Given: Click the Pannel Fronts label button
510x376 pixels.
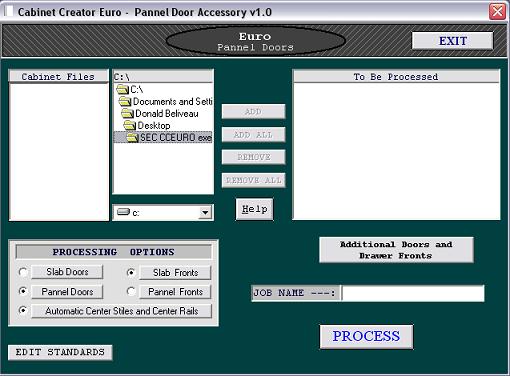Looking at the screenshot, I should (175, 292).
